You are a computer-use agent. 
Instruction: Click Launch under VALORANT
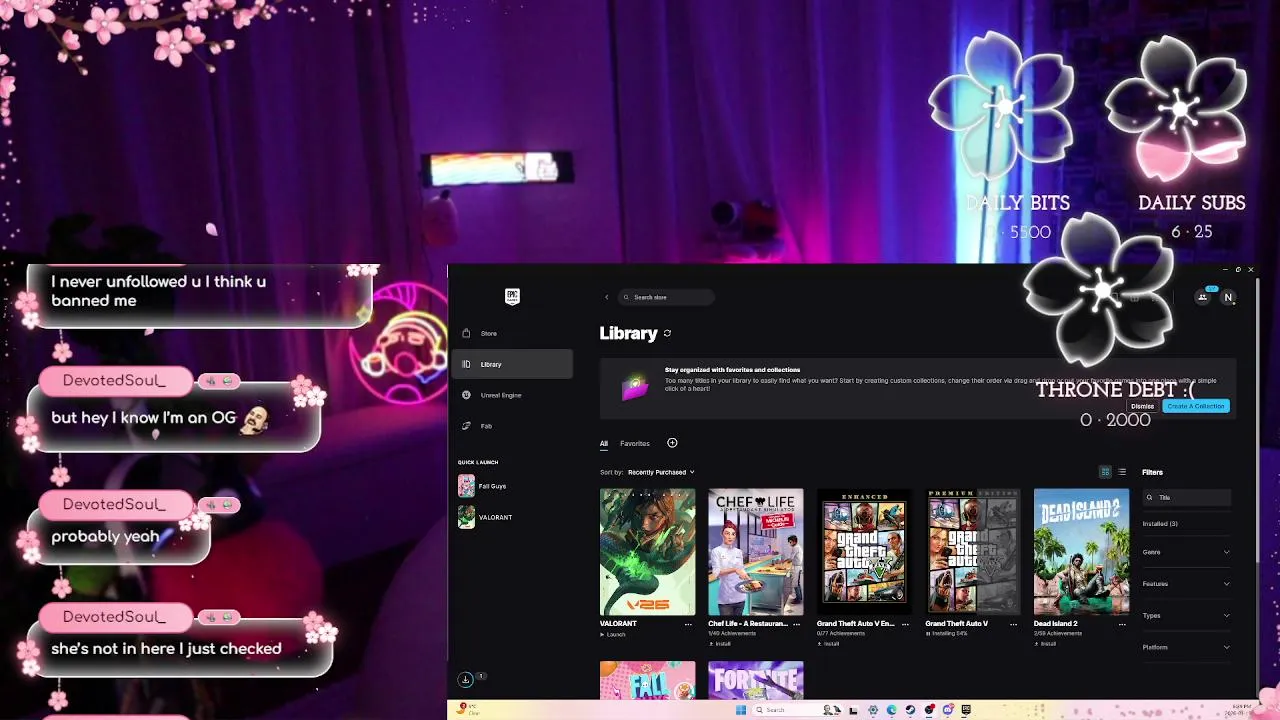(x=613, y=634)
